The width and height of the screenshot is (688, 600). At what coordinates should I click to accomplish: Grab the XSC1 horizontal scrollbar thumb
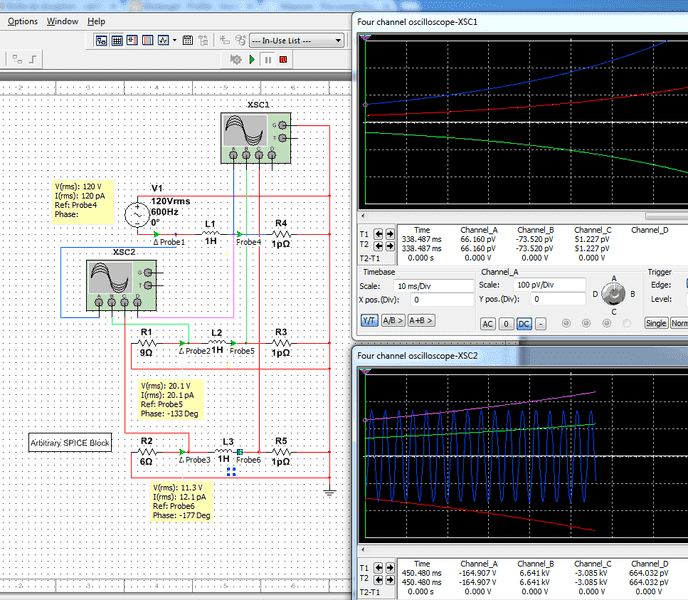click(666, 216)
